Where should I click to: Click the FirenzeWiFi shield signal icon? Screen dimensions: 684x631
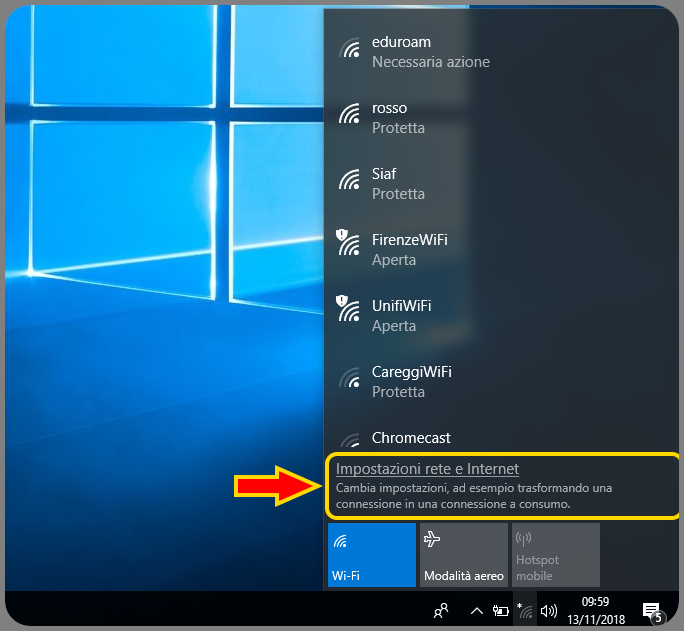[348, 242]
